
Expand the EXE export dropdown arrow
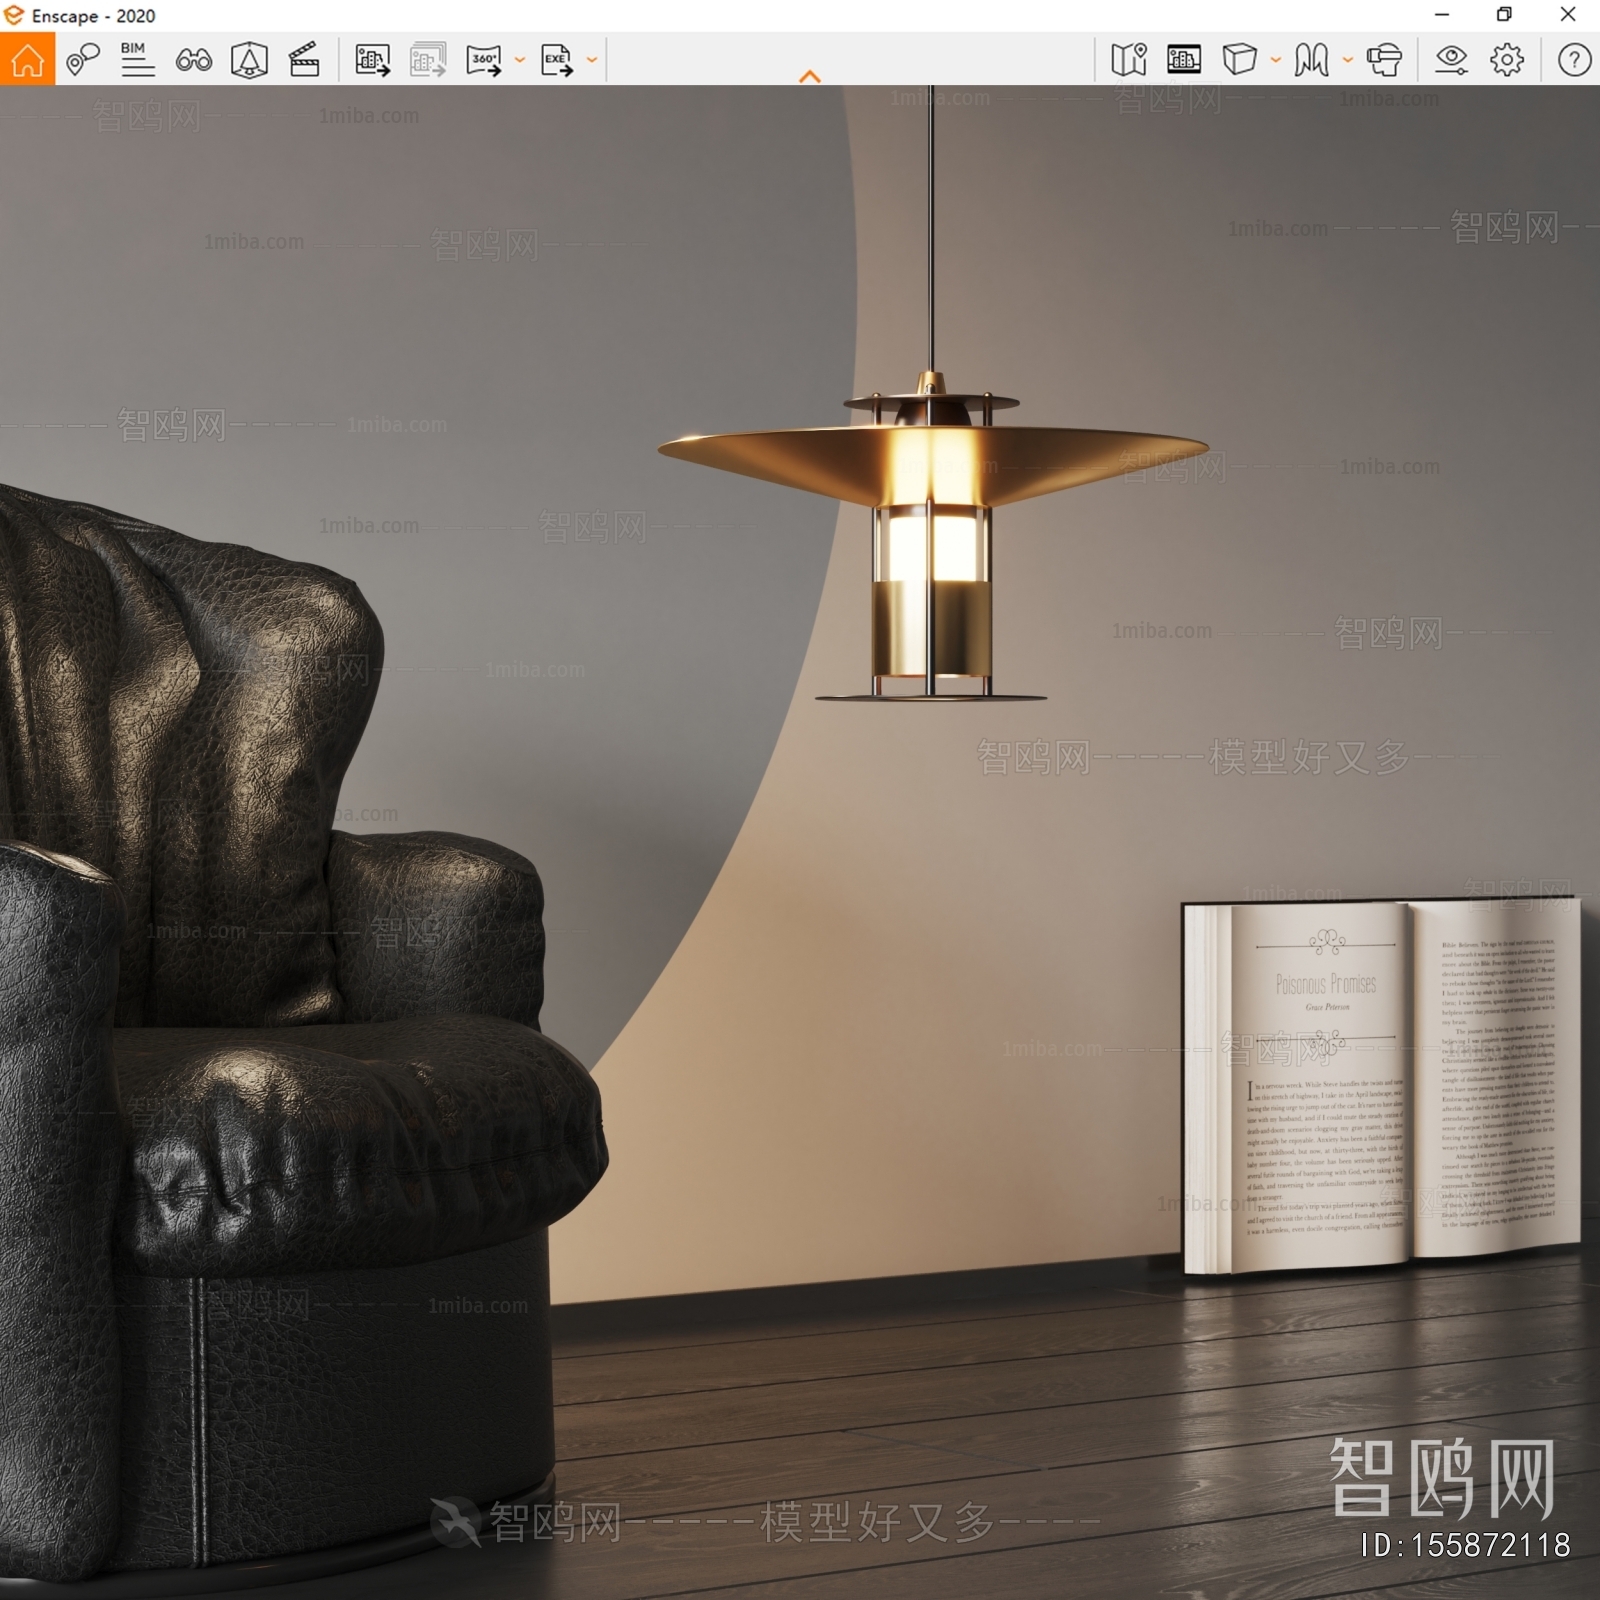592,60
